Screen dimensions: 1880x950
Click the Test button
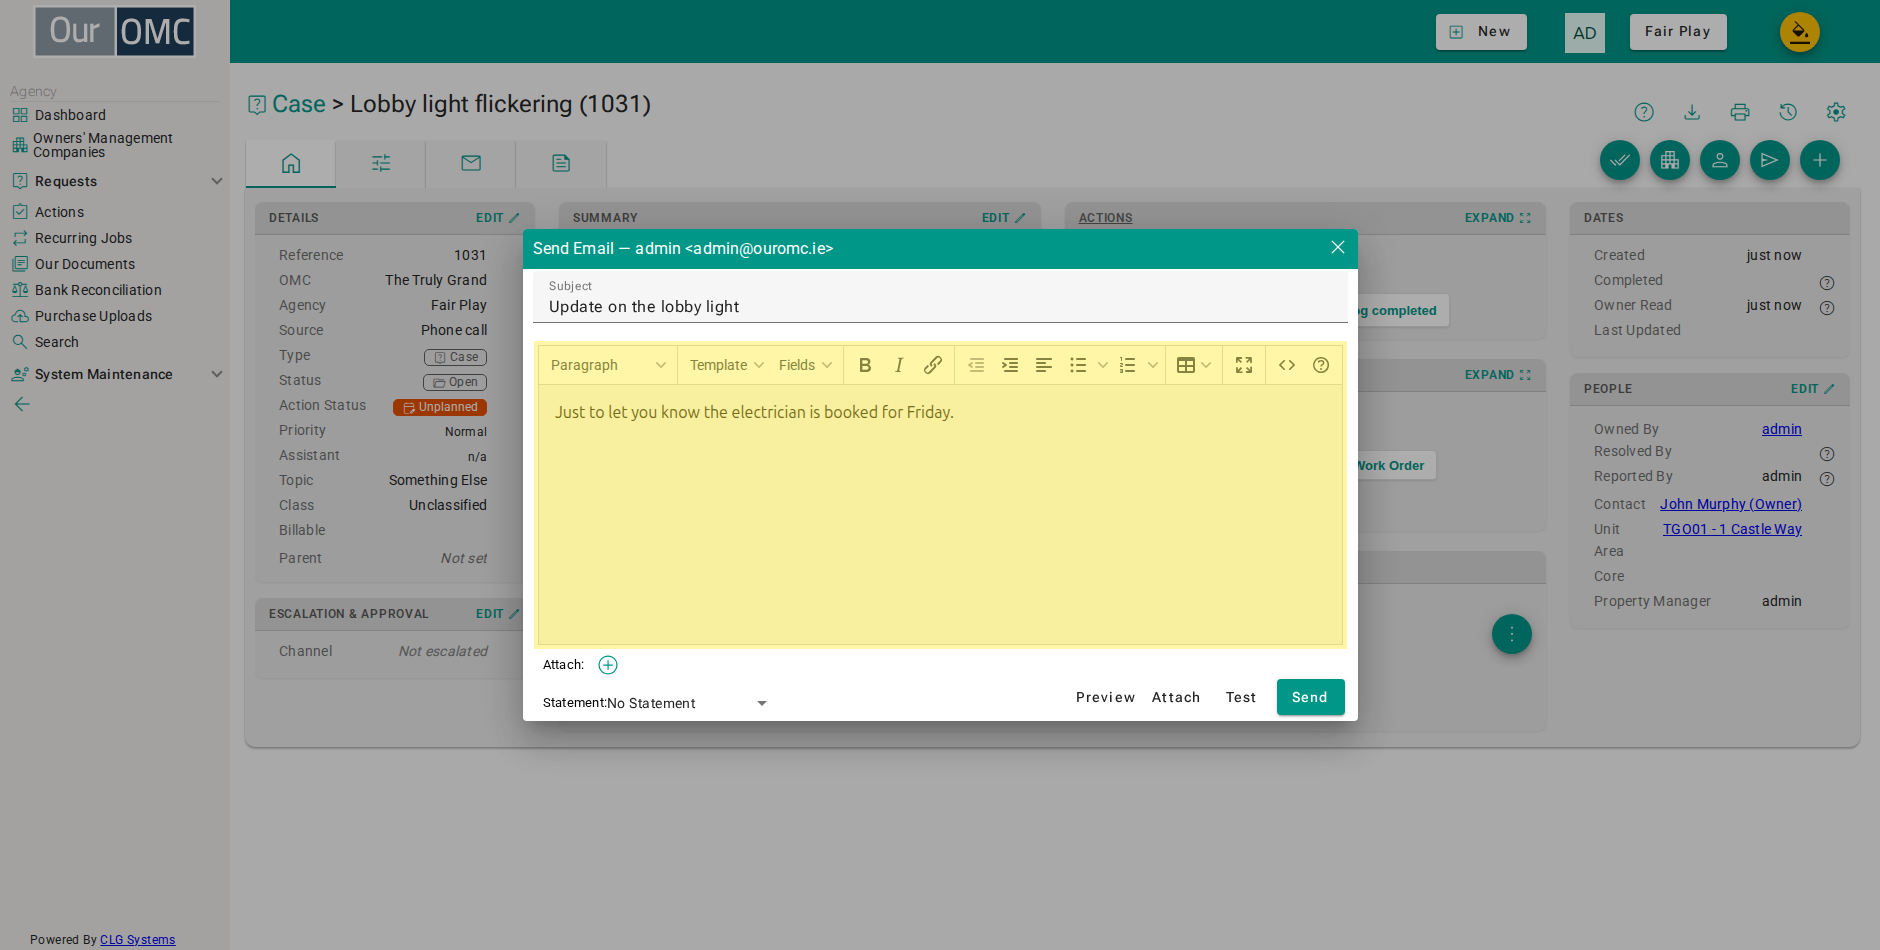(x=1241, y=697)
